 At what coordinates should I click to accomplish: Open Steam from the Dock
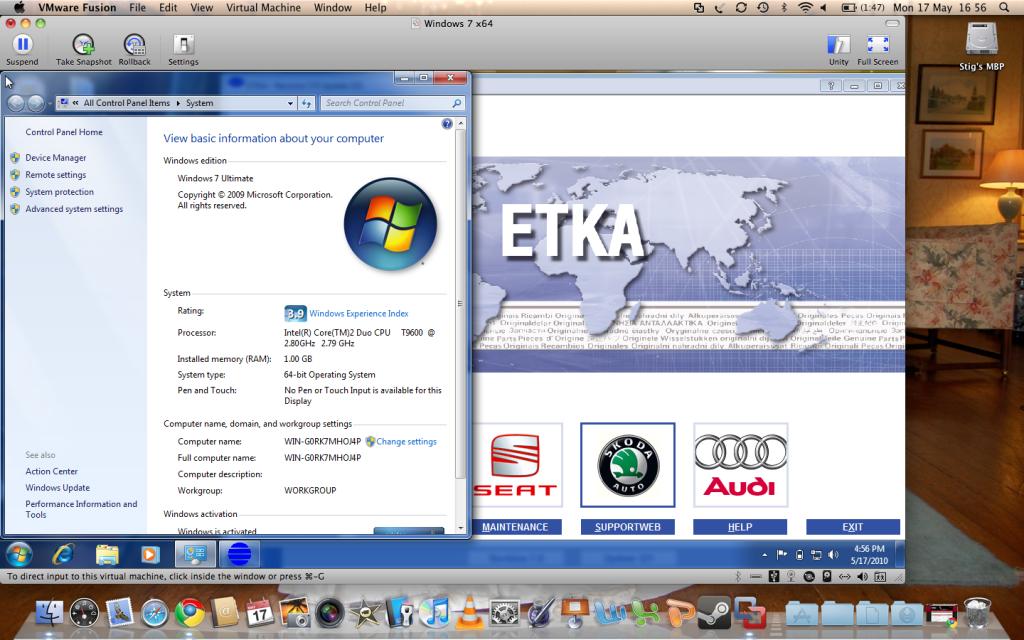click(713, 613)
